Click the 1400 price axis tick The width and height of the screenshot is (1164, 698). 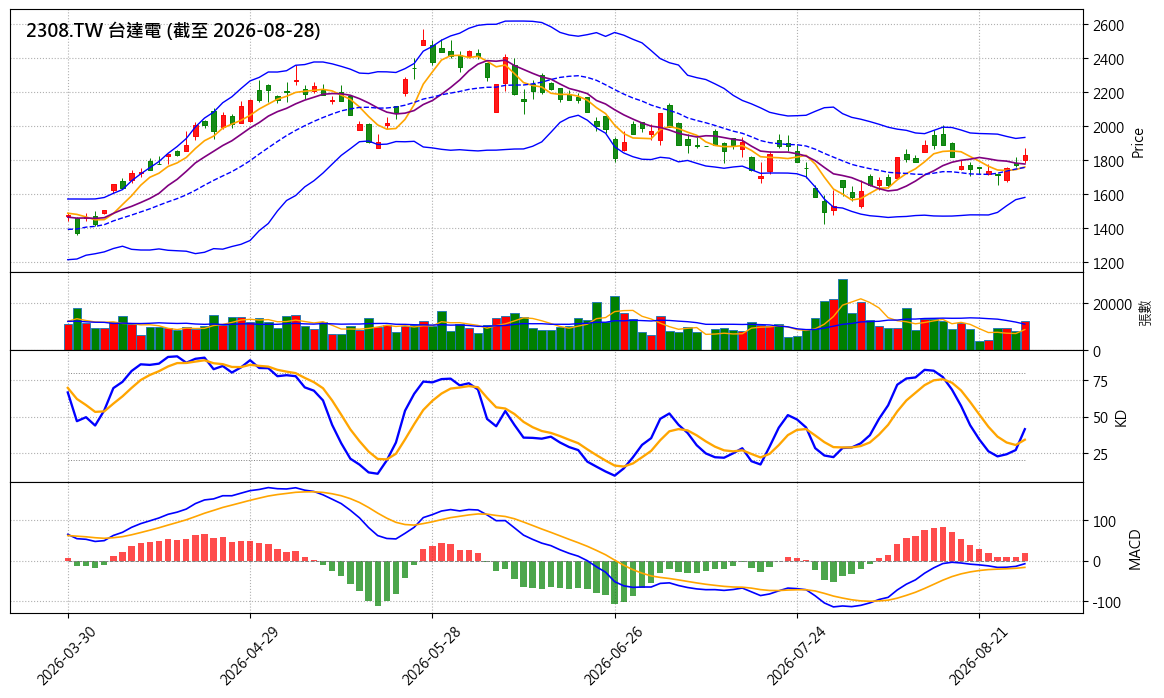1108,229
